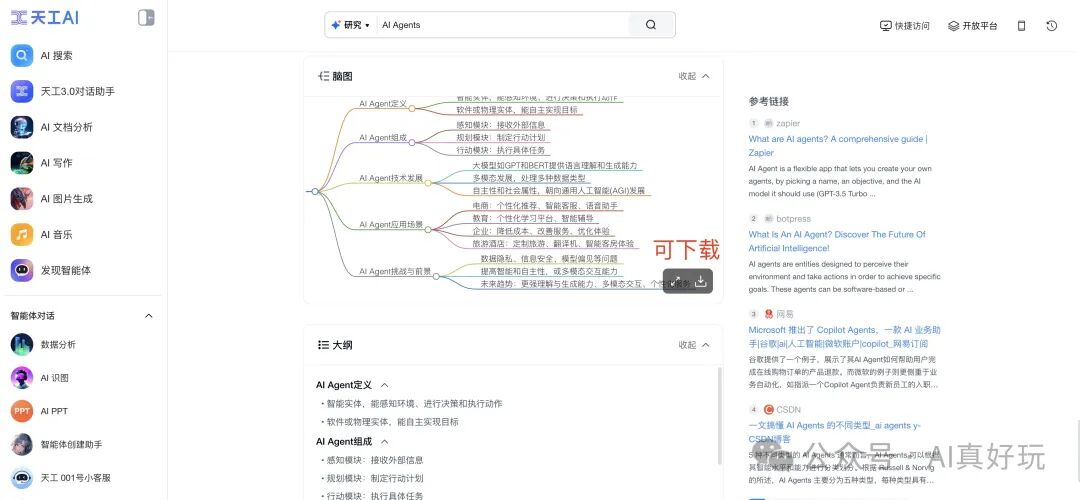This screenshot has width=1080, height=500.
Task: Click the zapier source label
Action: point(788,123)
